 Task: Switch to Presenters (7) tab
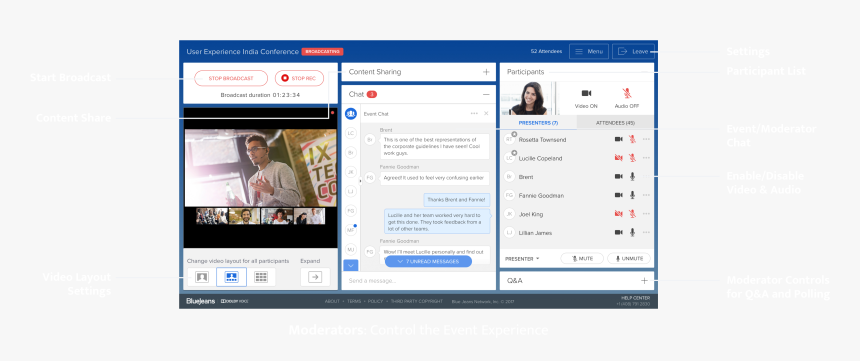tap(538, 123)
